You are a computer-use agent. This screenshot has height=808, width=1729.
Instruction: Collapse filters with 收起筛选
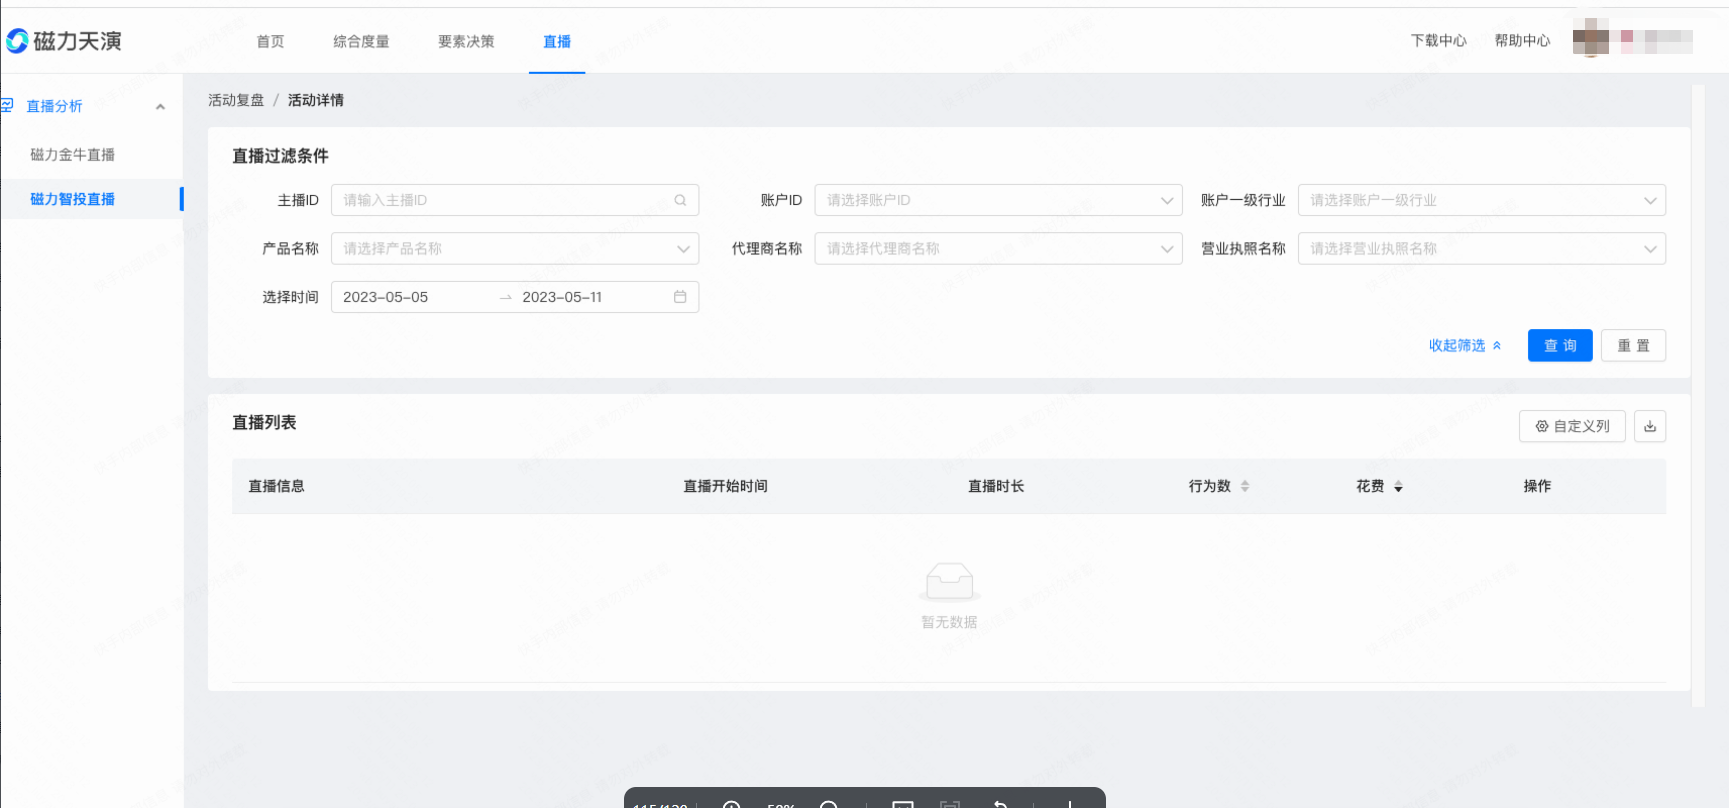coord(1465,345)
